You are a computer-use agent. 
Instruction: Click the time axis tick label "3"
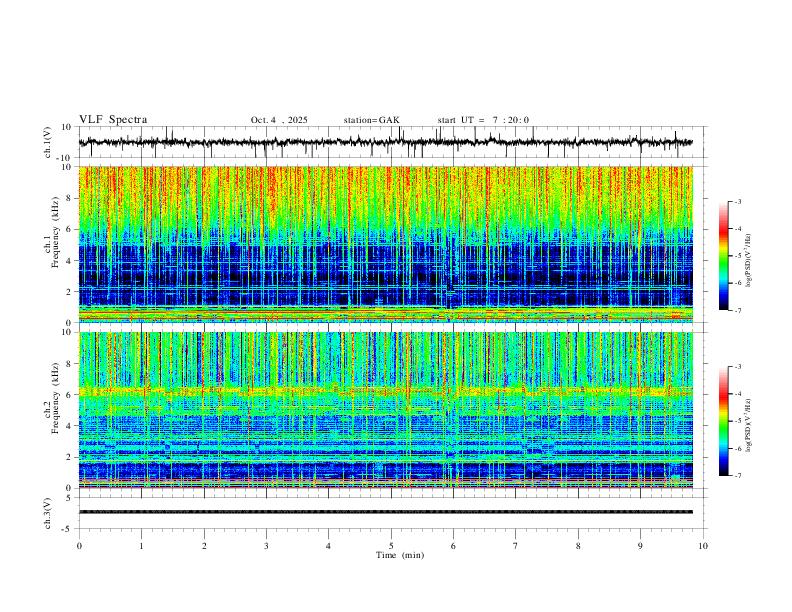tap(266, 546)
